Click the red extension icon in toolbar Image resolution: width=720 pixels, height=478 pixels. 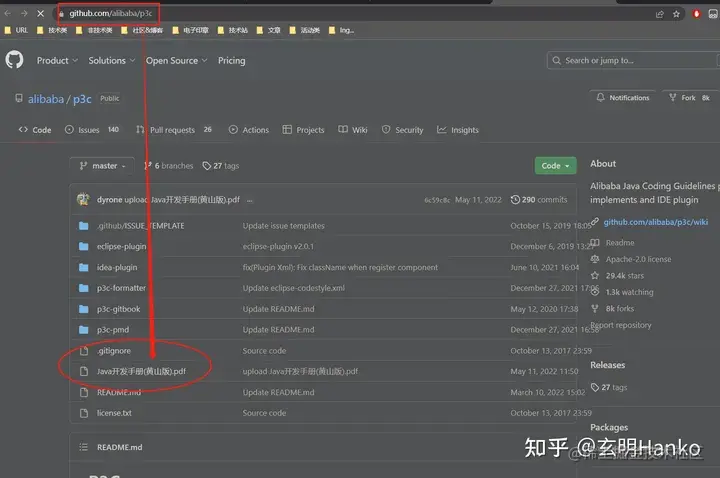[x=696, y=14]
